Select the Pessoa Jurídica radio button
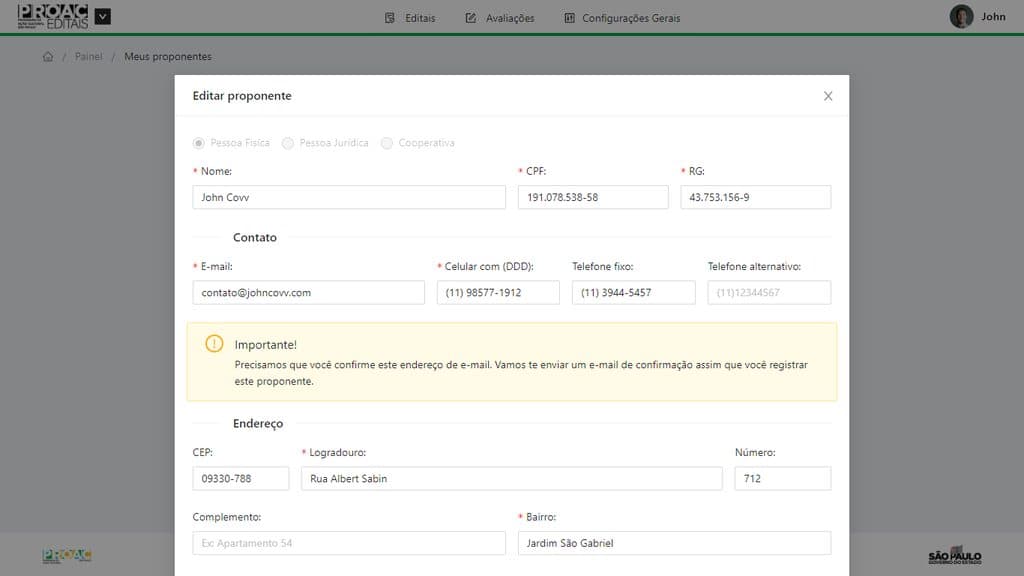Image resolution: width=1024 pixels, height=576 pixels. tap(287, 143)
